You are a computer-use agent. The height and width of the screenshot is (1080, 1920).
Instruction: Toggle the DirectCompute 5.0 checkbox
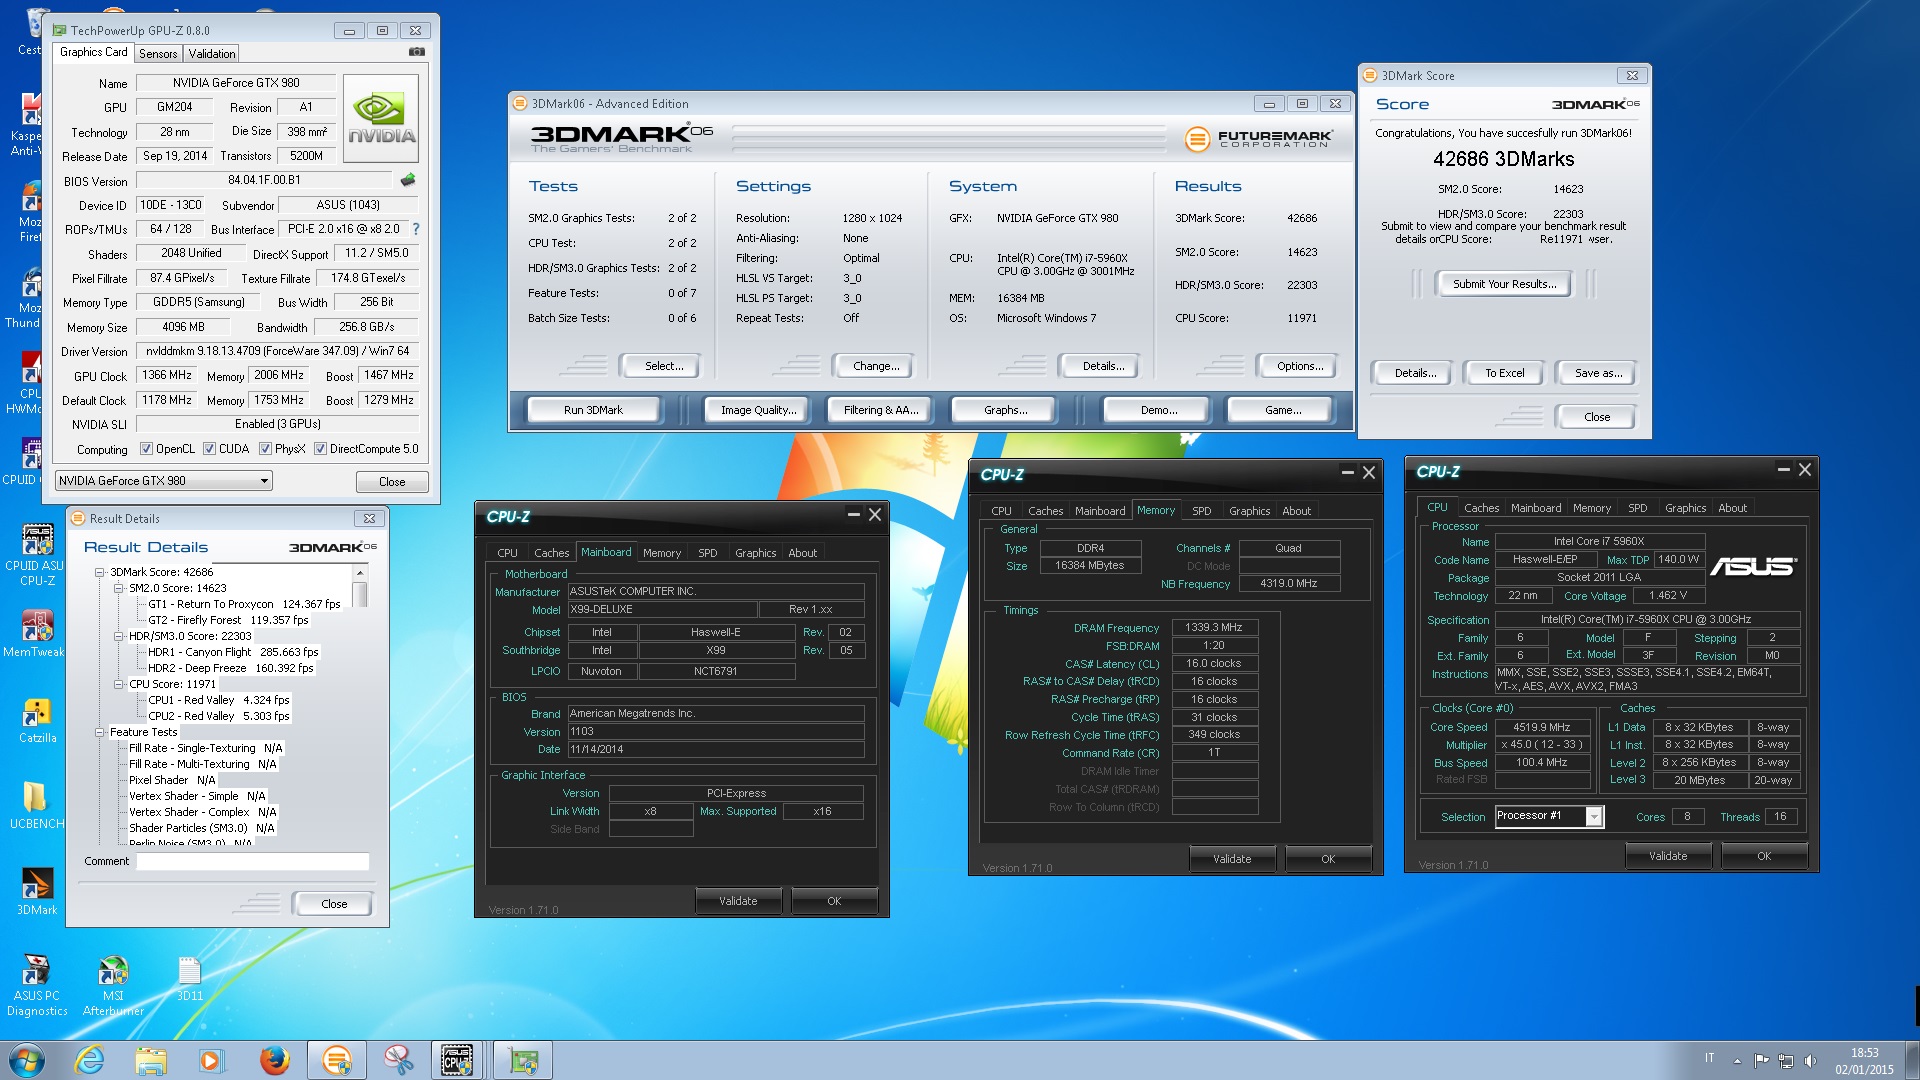click(x=321, y=449)
